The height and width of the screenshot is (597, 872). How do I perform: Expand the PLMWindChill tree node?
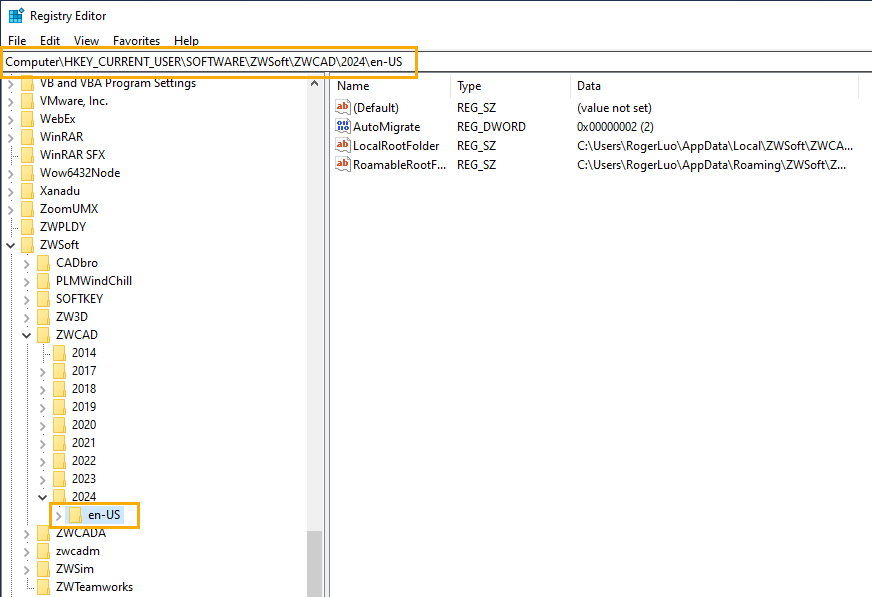(x=26, y=281)
